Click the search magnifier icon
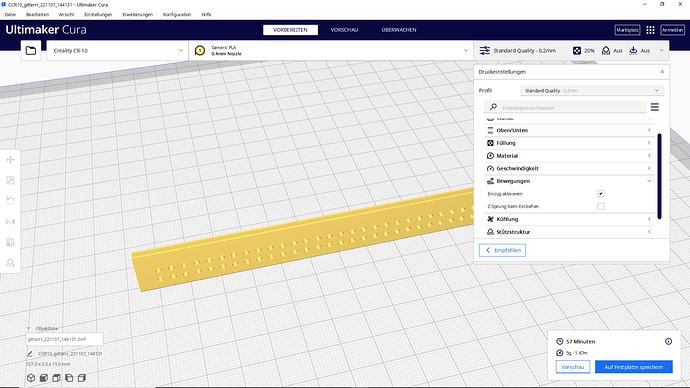This screenshot has height=388, width=690. click(493, 107)
